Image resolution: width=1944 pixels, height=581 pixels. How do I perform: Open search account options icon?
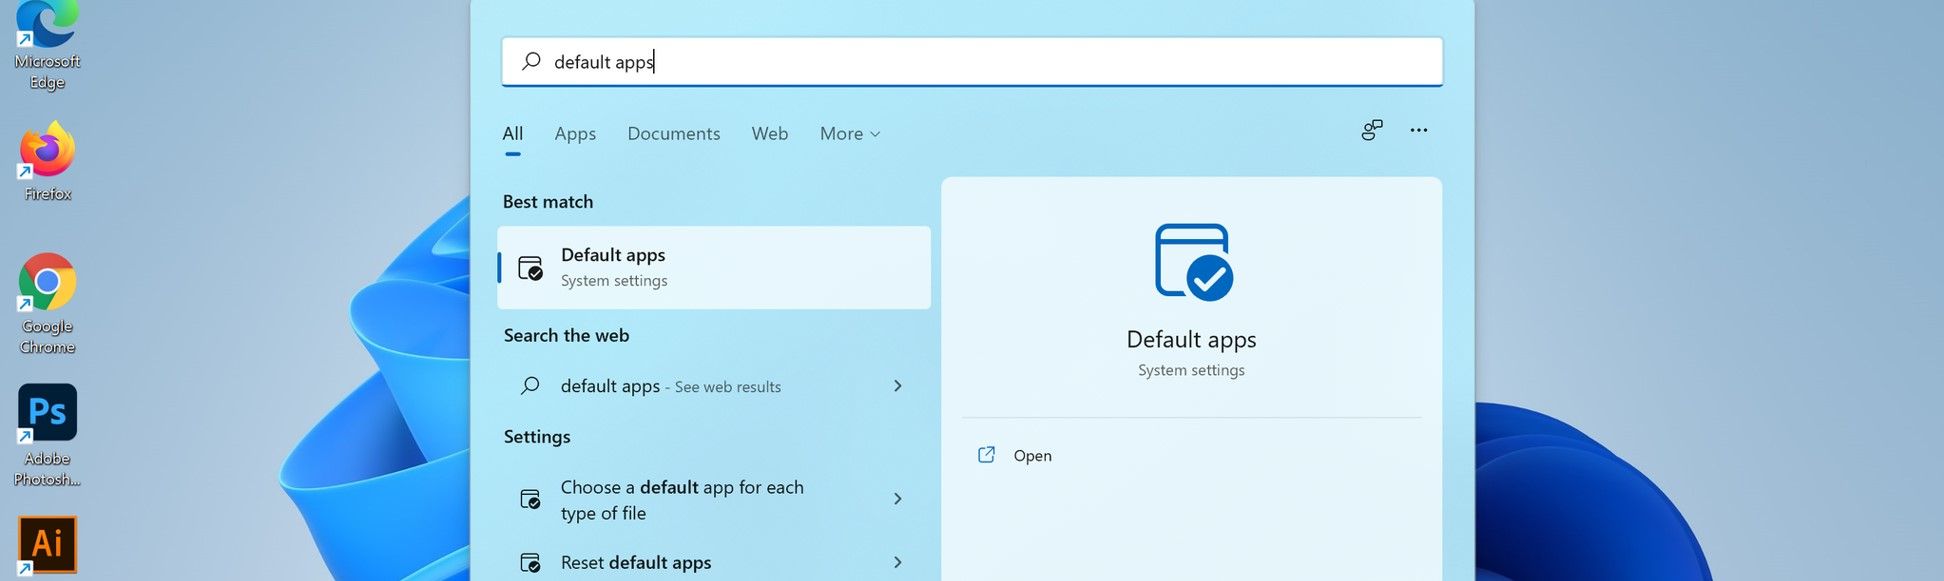(x=1371, y=130)
